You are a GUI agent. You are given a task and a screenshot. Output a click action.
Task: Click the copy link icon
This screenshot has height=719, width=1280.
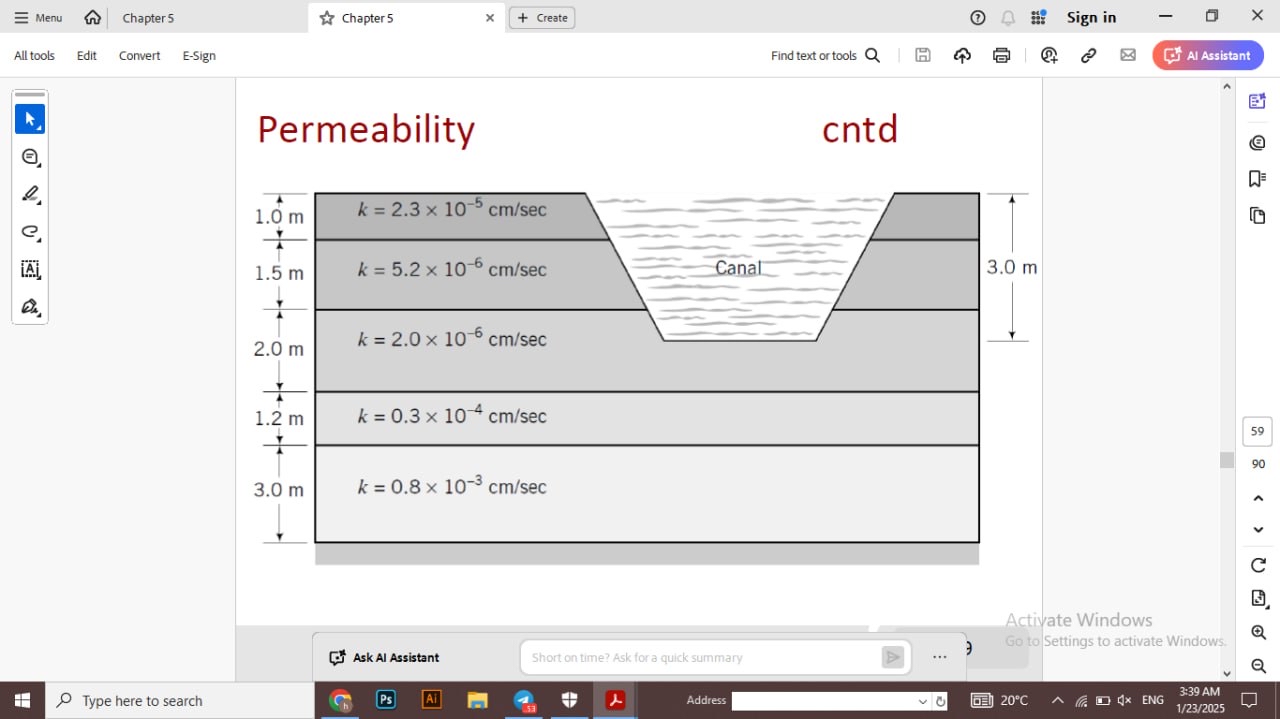[x=1089, y=56]
